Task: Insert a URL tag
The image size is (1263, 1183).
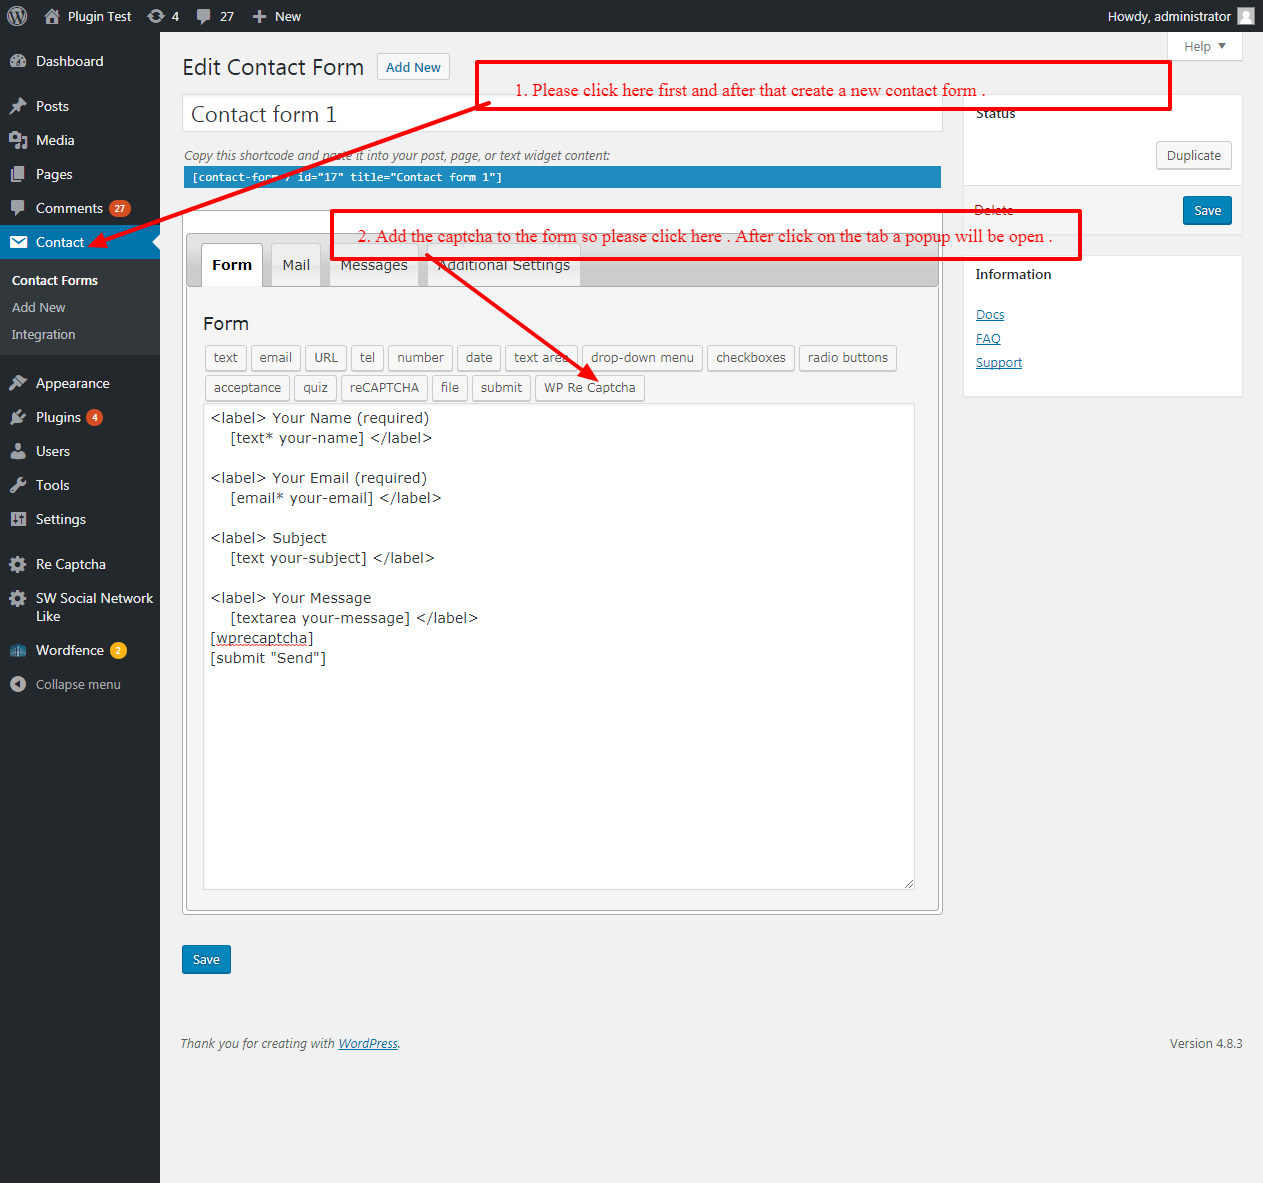Action: coord(326,358)
